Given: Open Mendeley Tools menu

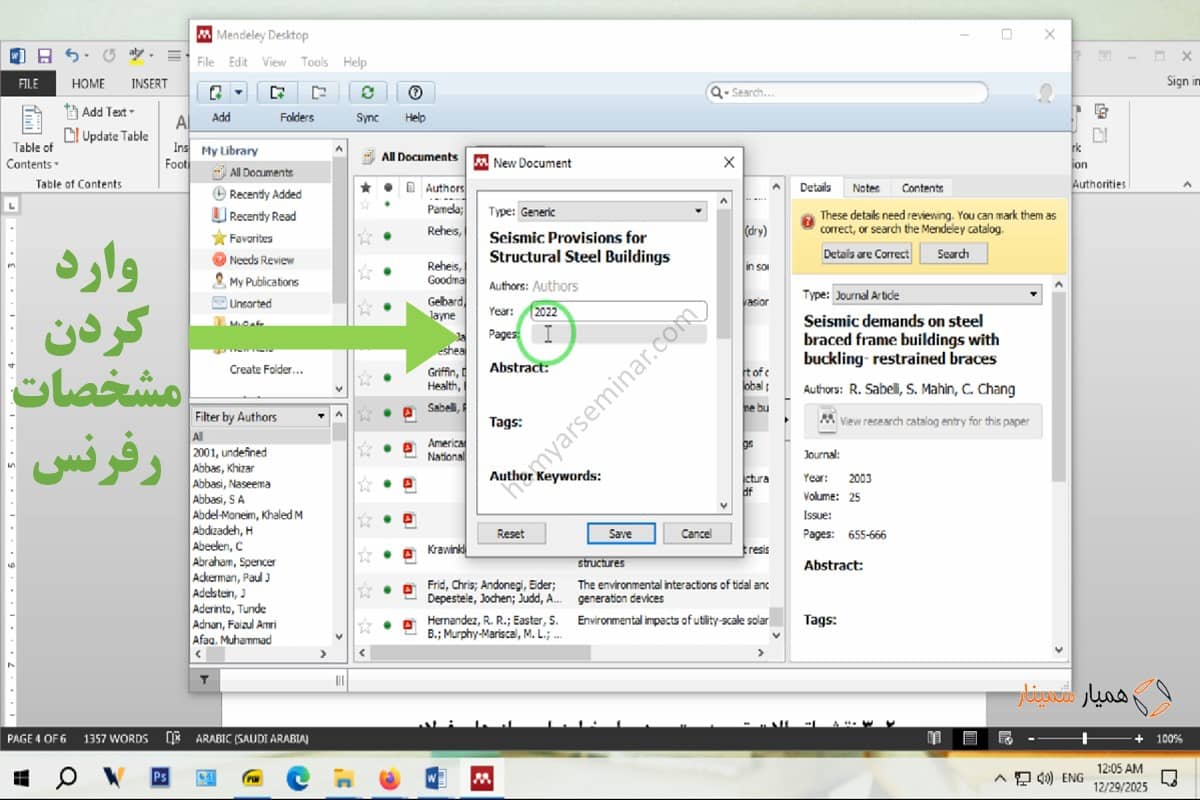Looking at the screenshot, I should click(314, 62).
